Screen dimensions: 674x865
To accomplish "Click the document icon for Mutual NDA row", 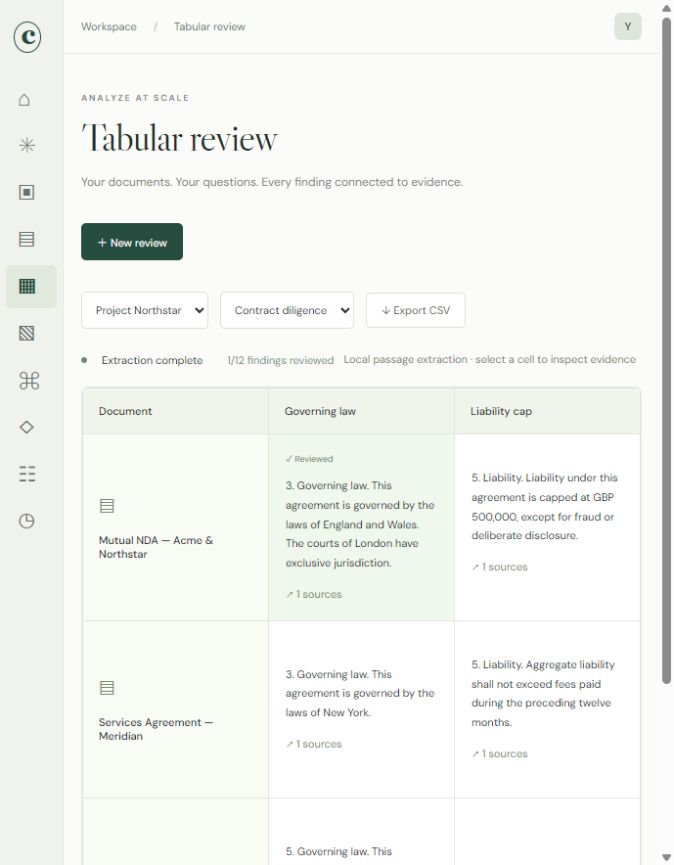I will coord(107,506).
